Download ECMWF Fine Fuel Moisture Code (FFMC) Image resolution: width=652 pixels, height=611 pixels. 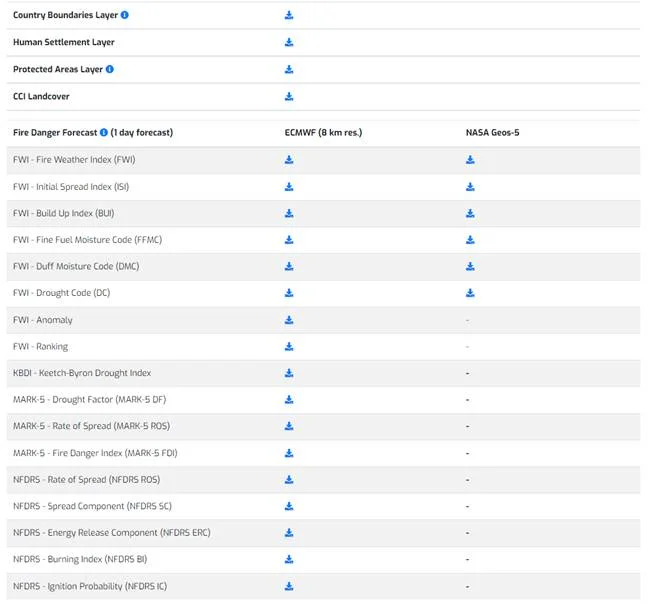289,240
